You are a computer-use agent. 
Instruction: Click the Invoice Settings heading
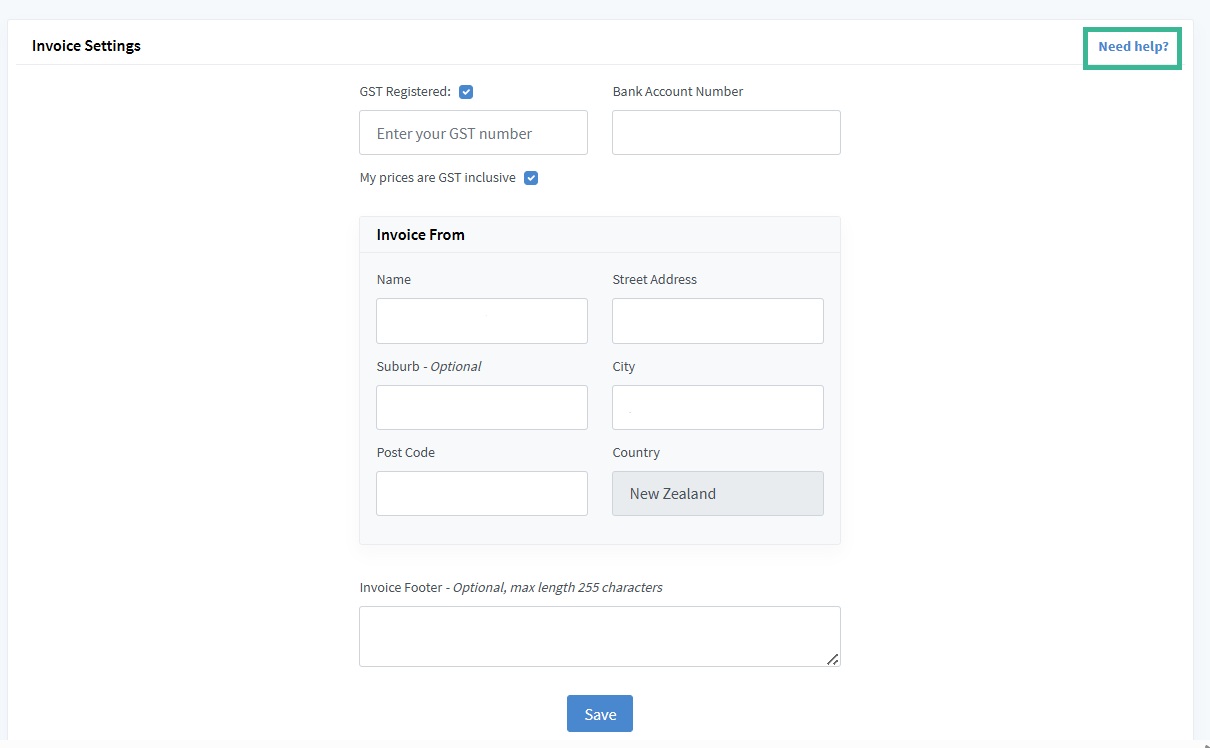point(86,46)
